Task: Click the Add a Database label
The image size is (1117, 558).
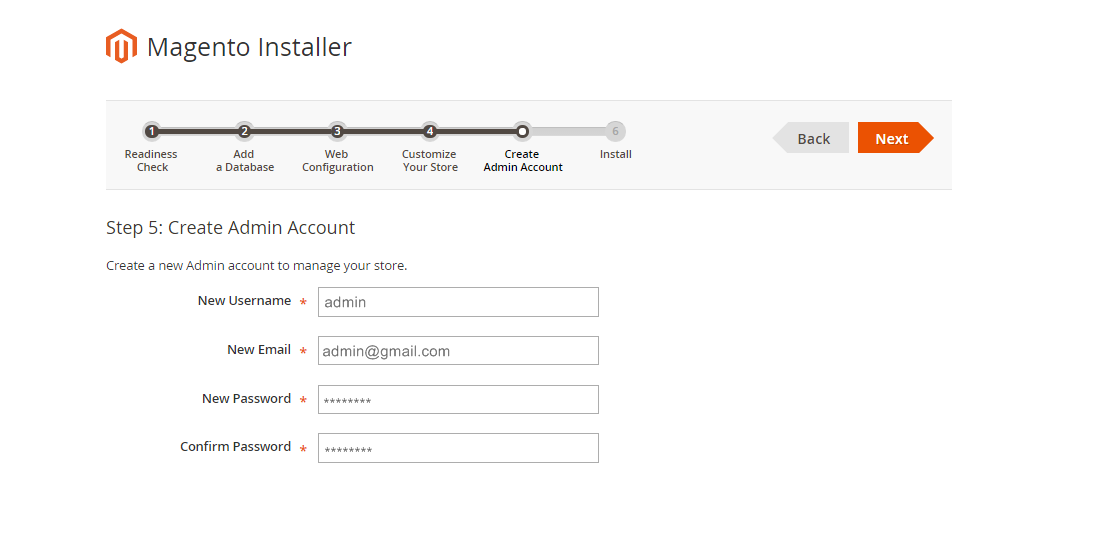Action: 244,160
